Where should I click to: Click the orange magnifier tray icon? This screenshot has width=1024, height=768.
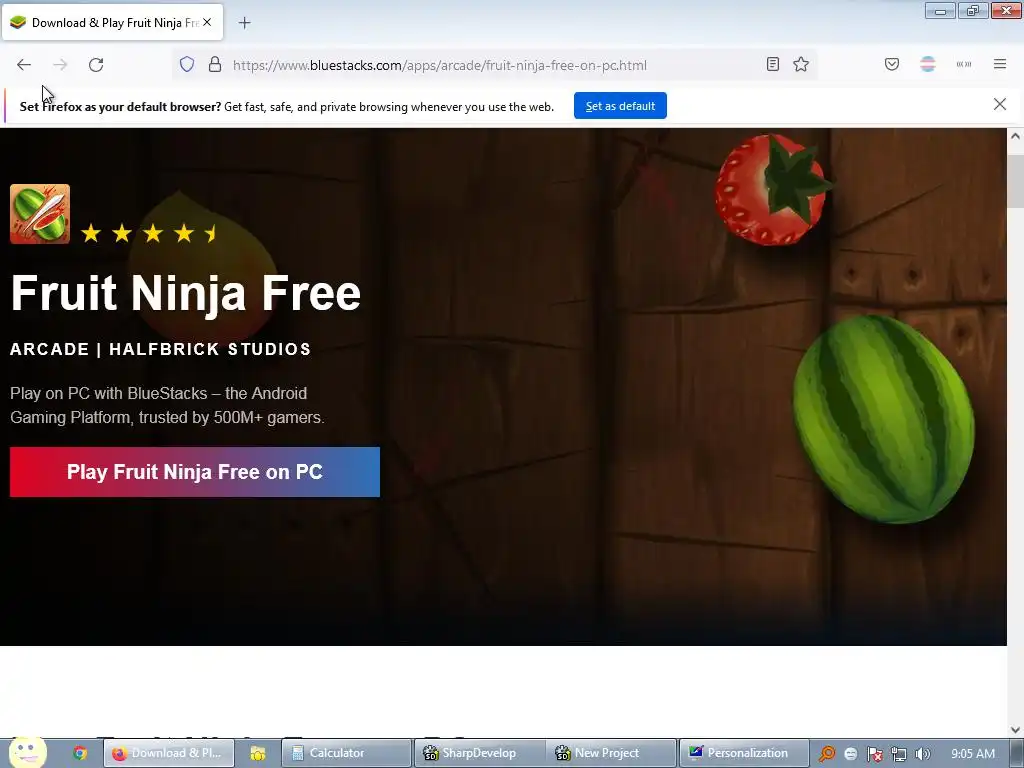[827, 754]
